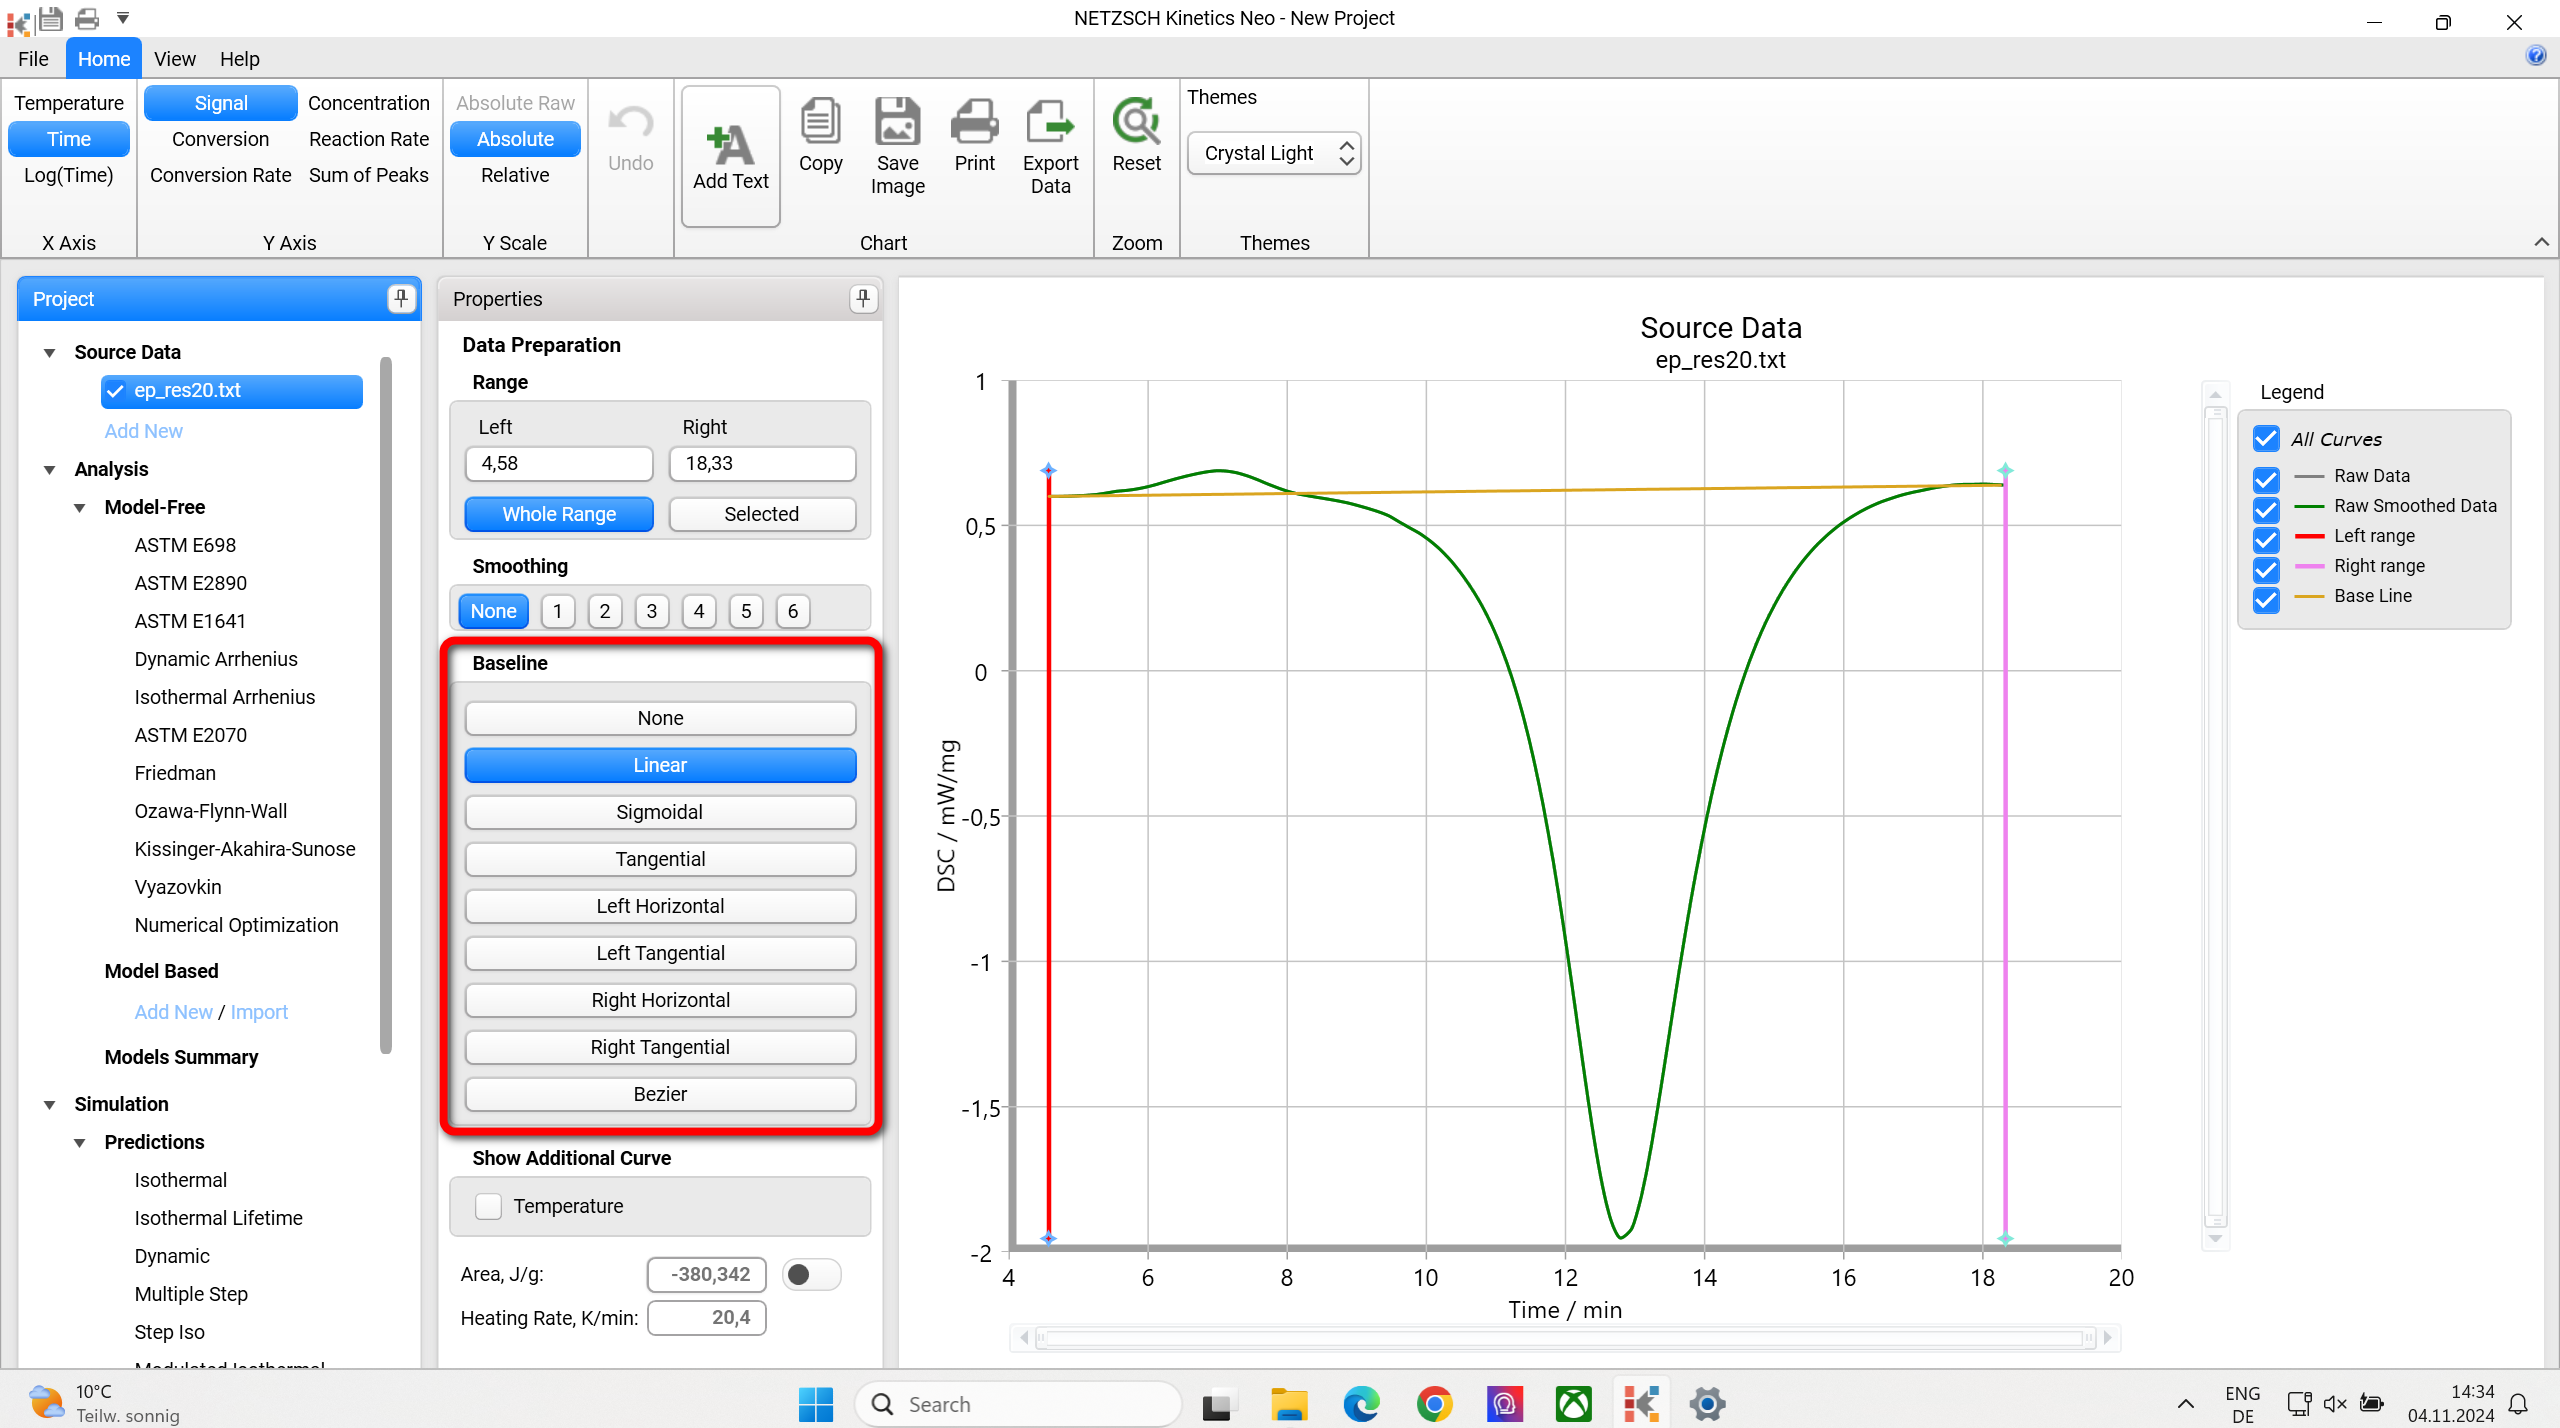Select the Home ribbon tab
The image size is (2560, 1428).
click(104, 58)
